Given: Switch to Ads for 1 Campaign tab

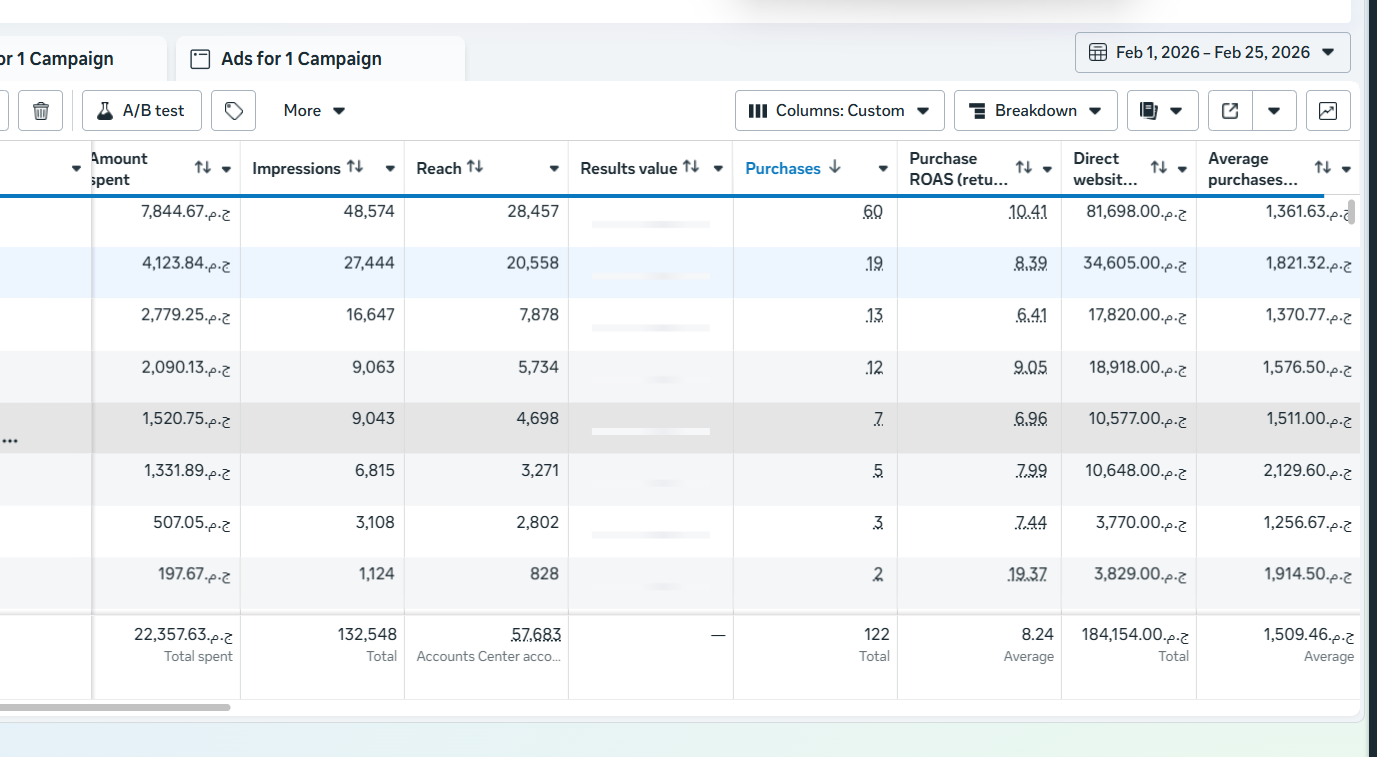Looking at the screenshot, I should click(x=300, y=59).
